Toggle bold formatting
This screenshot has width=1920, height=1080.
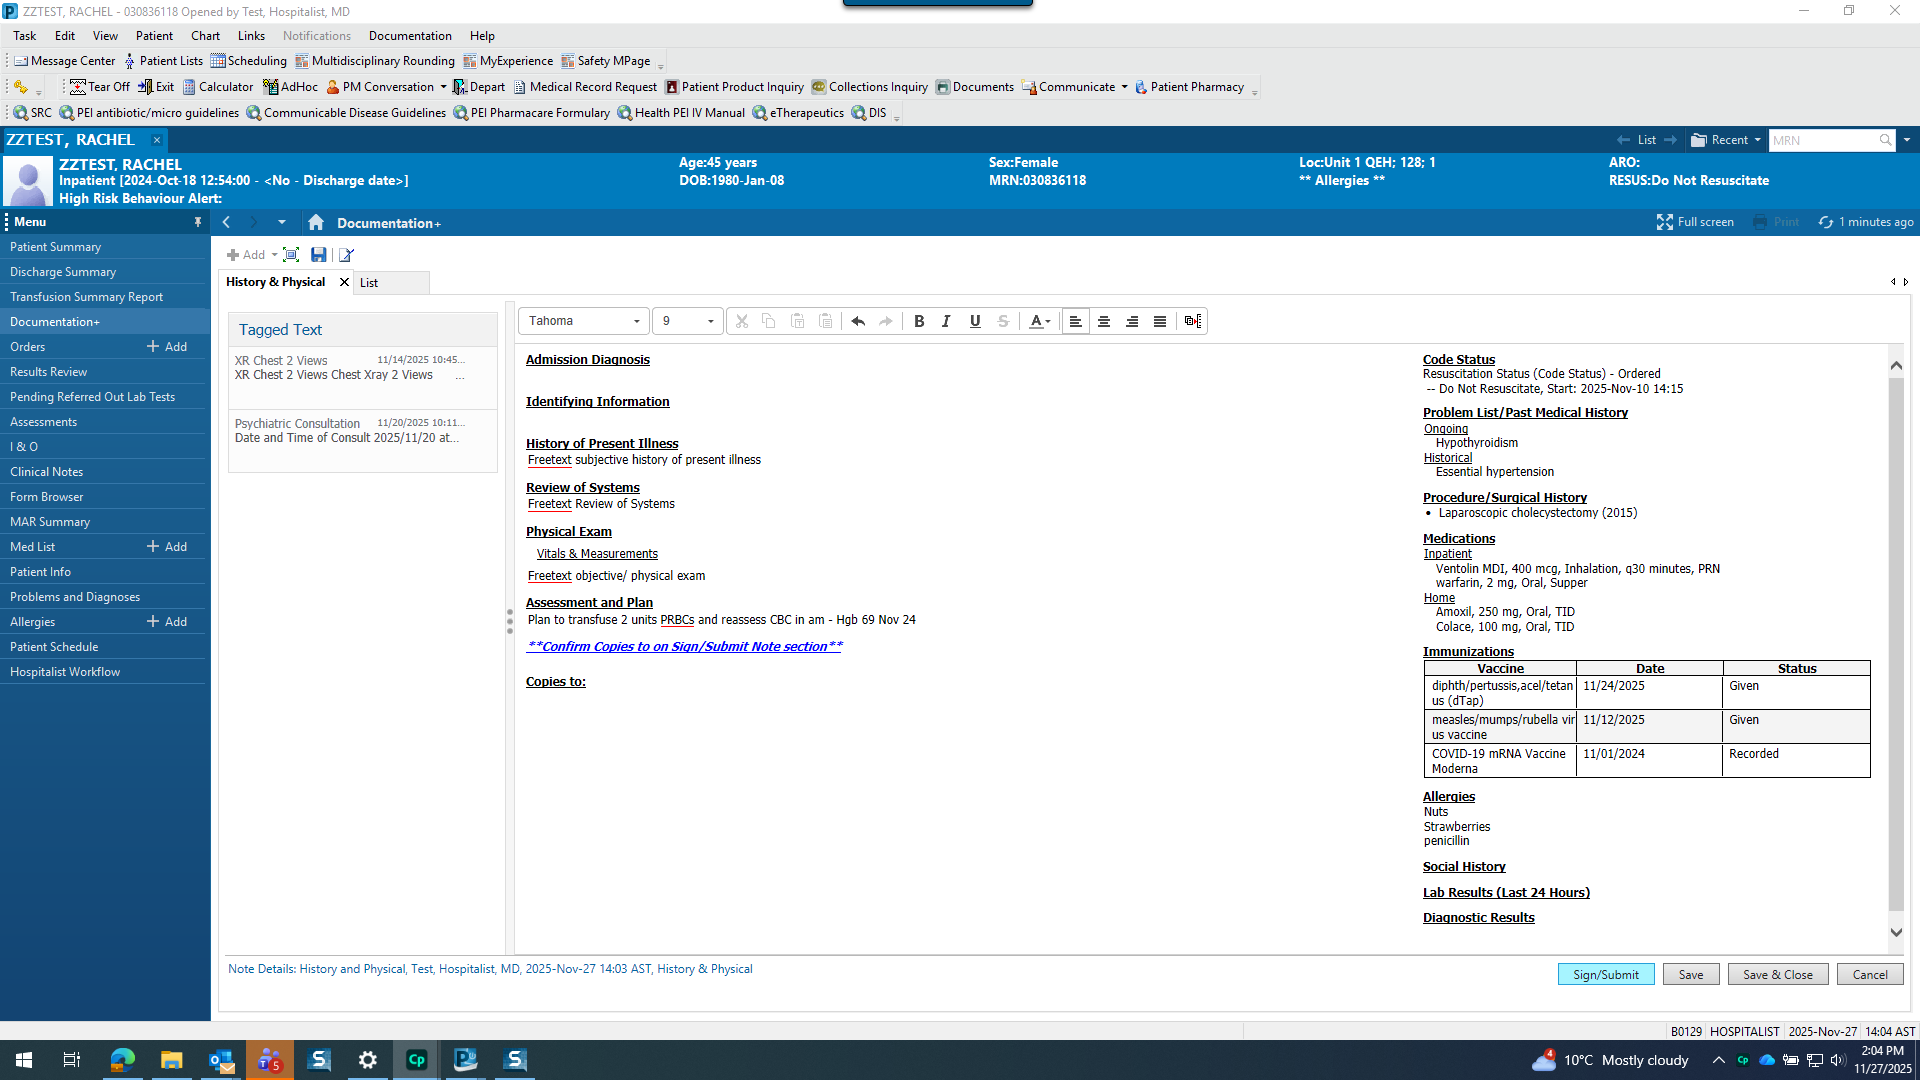[x=918, y=321]
